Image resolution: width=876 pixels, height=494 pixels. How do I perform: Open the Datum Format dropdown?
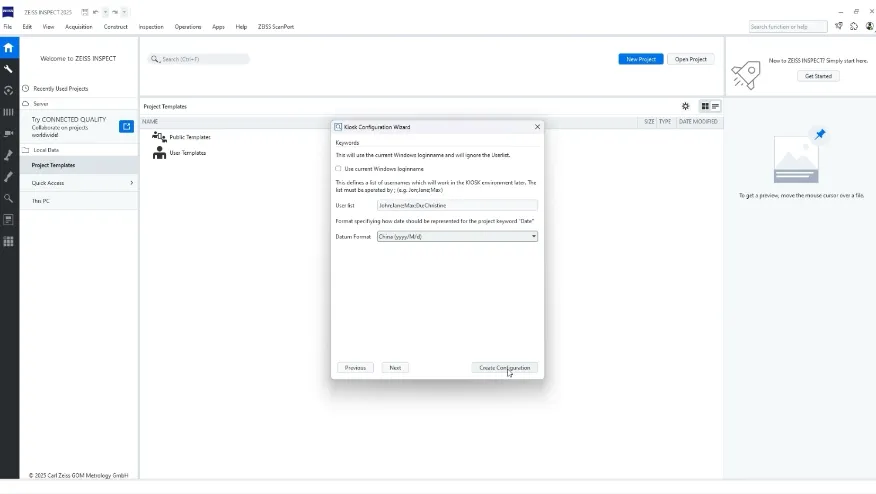457,236
